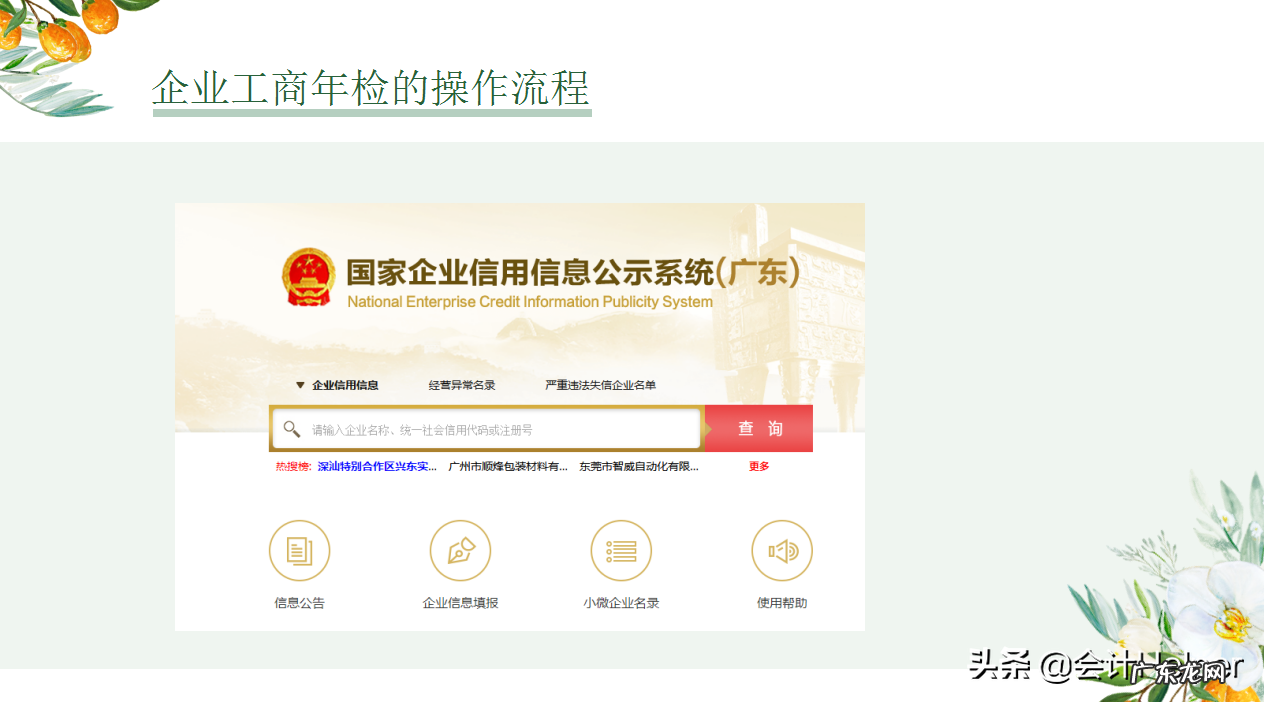This screenshot has width=1264, height=702.
Task: Click the banner title 国家企业信用信息公示系统(广东)
Action: pyautogui.click(x=572, y=270)
